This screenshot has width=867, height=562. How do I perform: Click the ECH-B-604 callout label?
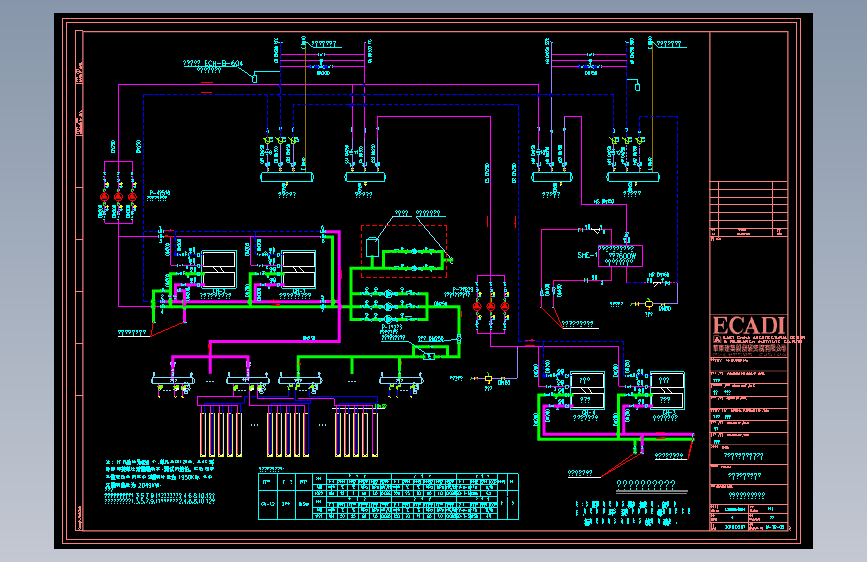point(213,64)
